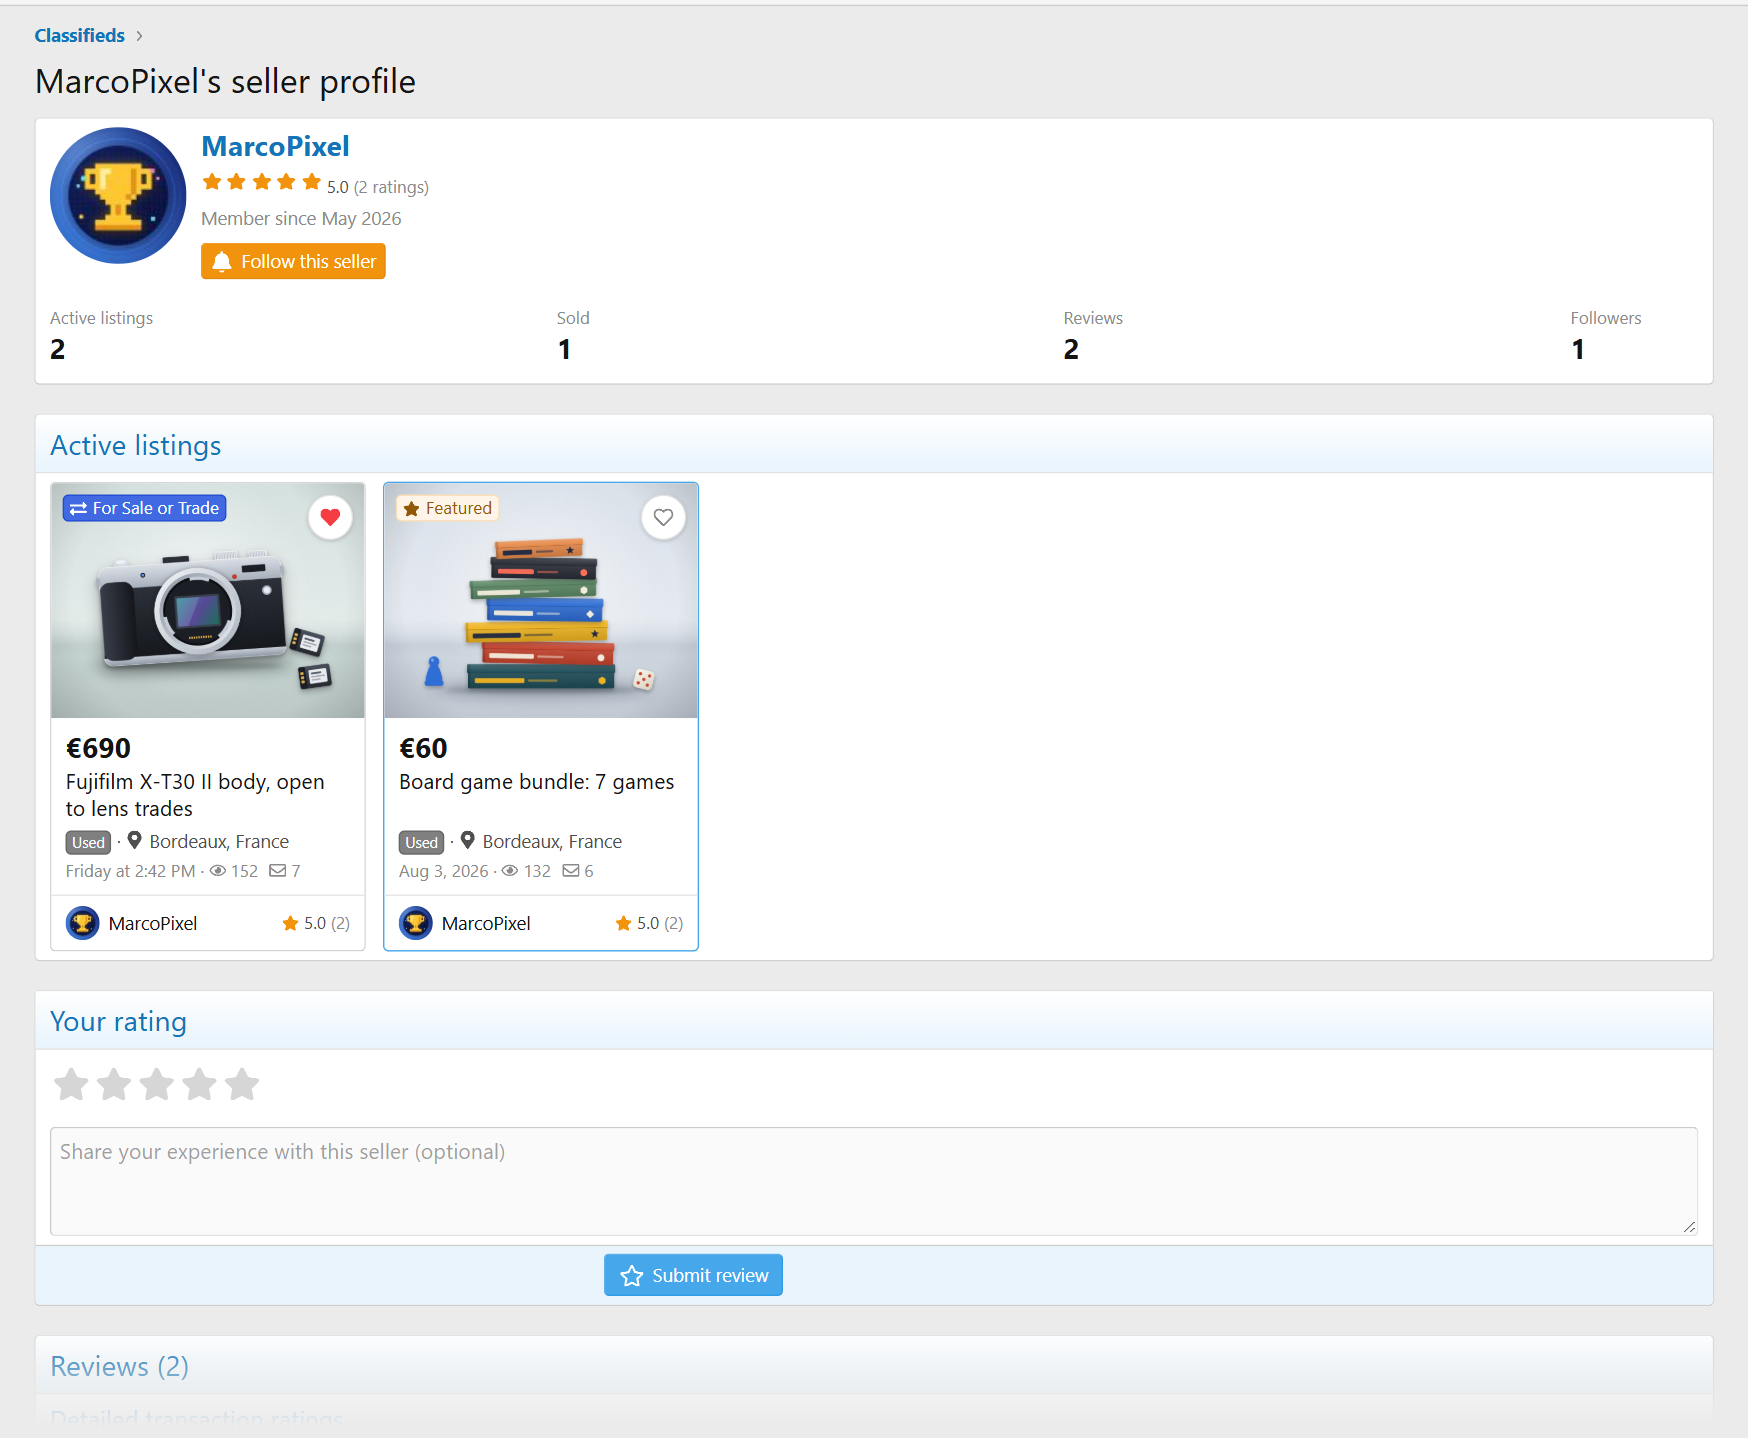Click the 5.0 (2 ratings) profile text
Screen dimensions: 1748x1438
click(378, 187)
